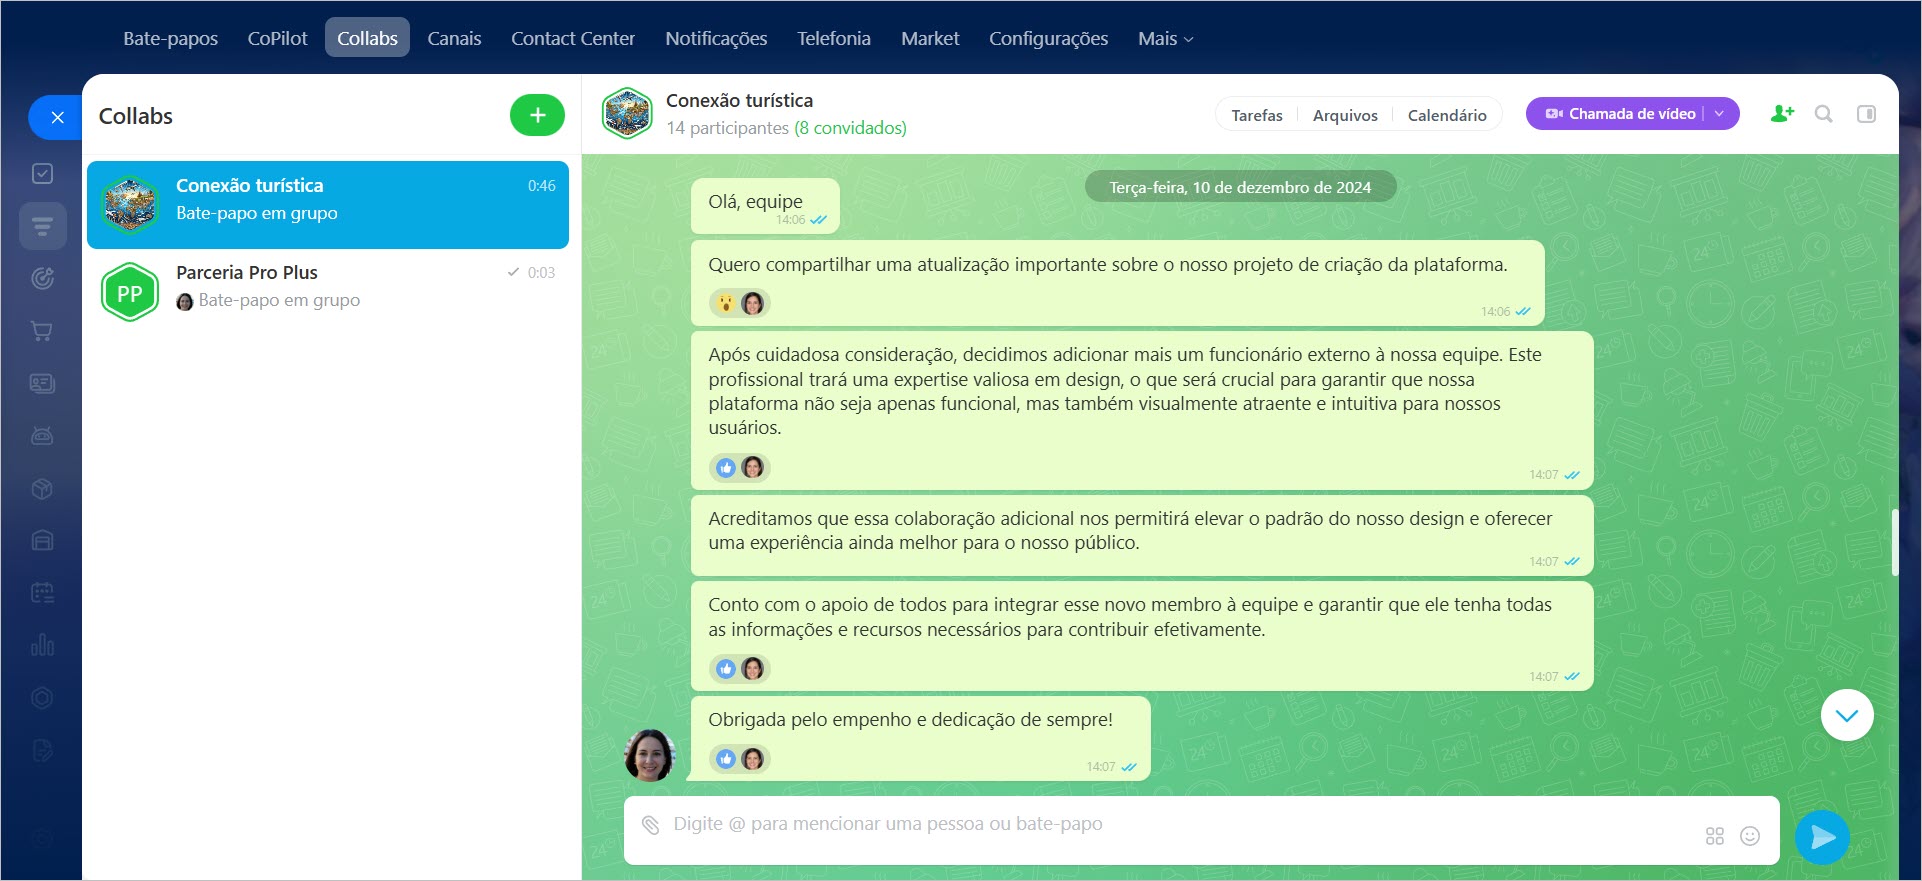Screen dimensions: 1922x881
Task: Open the document signature icon in the sidebar
Action: tap(42, 750)
